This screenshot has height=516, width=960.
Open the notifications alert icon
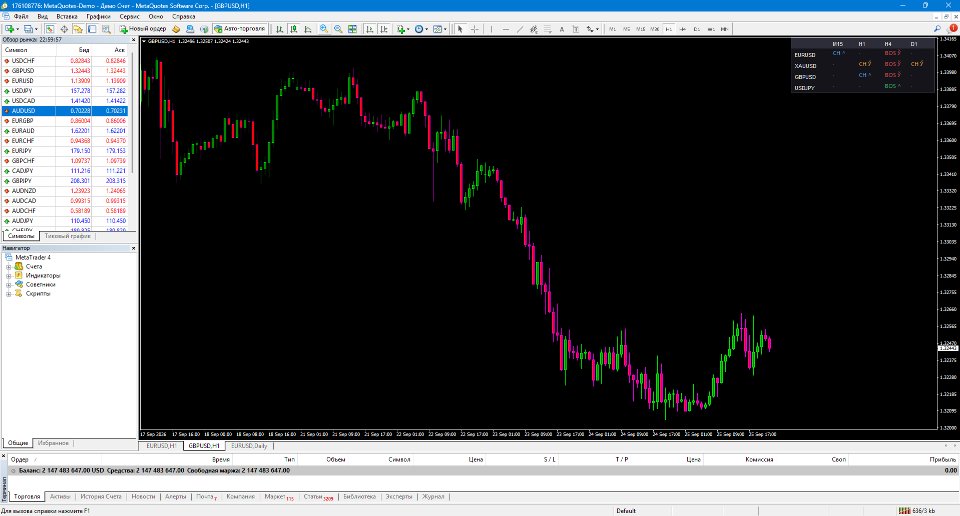tap(952, 29)
